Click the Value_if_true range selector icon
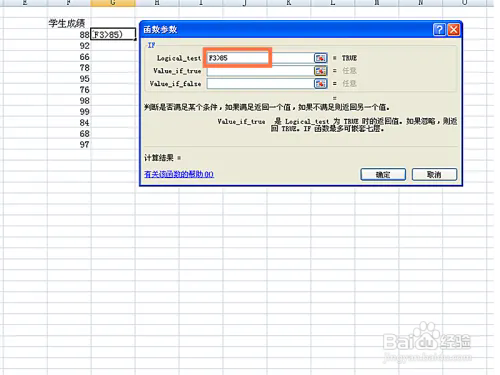 point(320,71)
